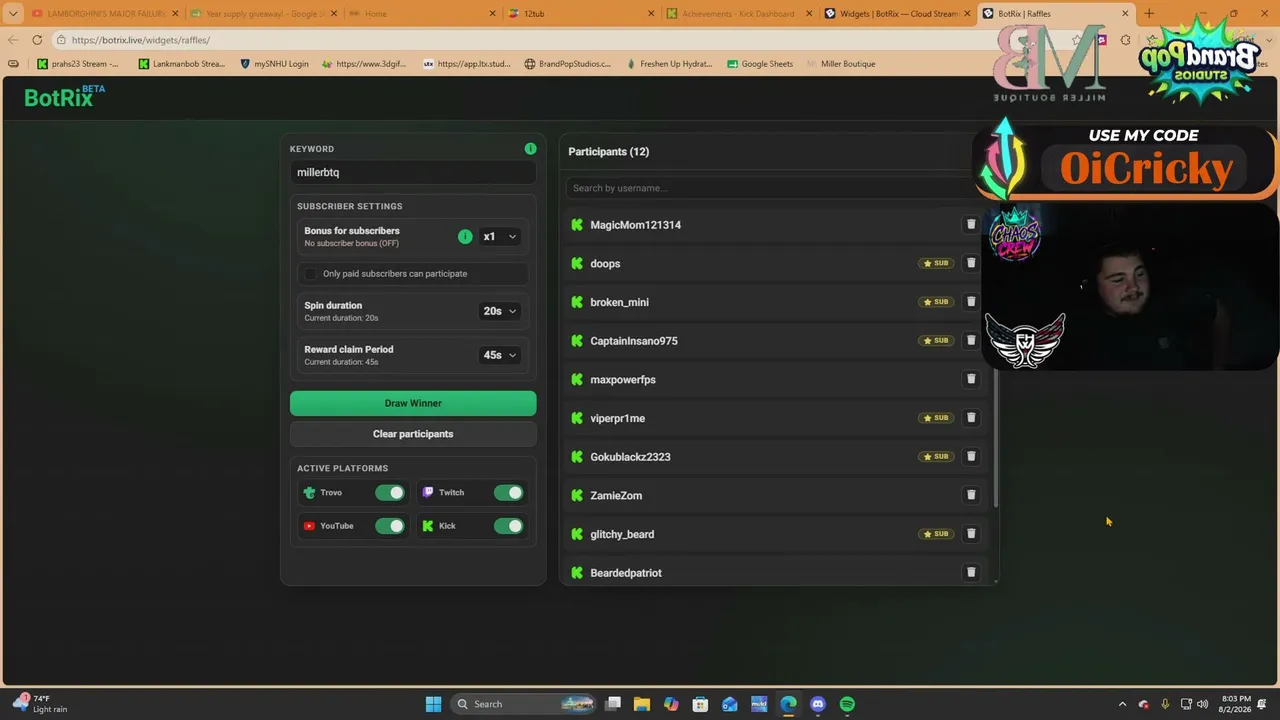The width and height of the screenshot is (1280, 720).
Task: Open the Achievements Kick Dashboard tab
Action: 740,14
